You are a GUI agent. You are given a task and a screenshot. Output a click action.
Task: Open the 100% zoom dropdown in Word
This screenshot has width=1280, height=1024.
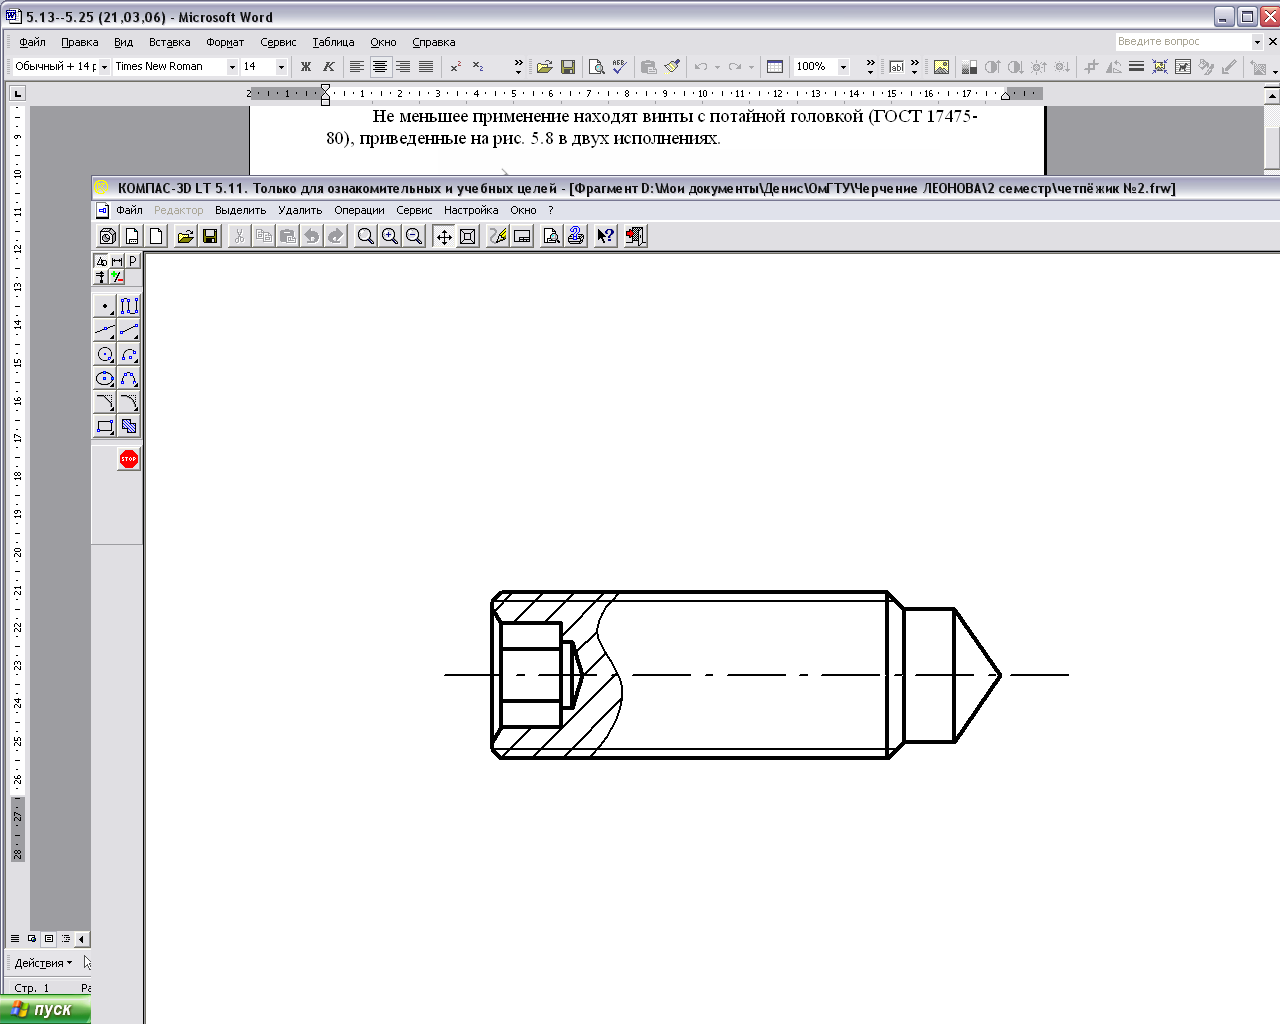pos(843,67)
